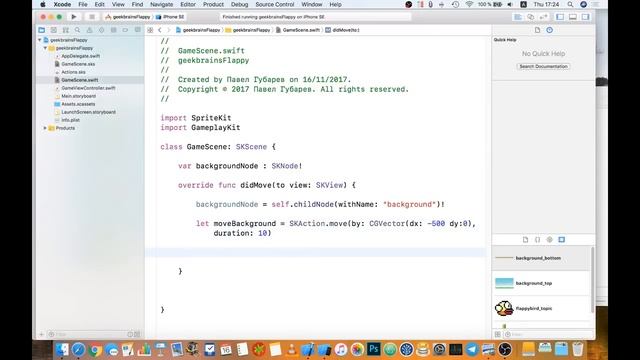Open the Debug menu

pos(239,4)
